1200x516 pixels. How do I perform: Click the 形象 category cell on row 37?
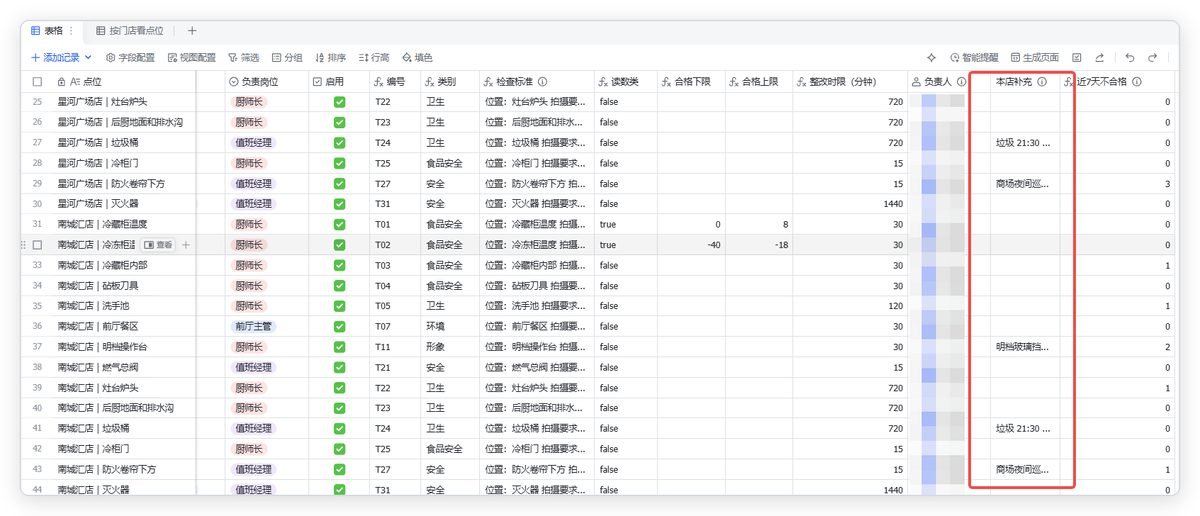click(x=449, y=347)
